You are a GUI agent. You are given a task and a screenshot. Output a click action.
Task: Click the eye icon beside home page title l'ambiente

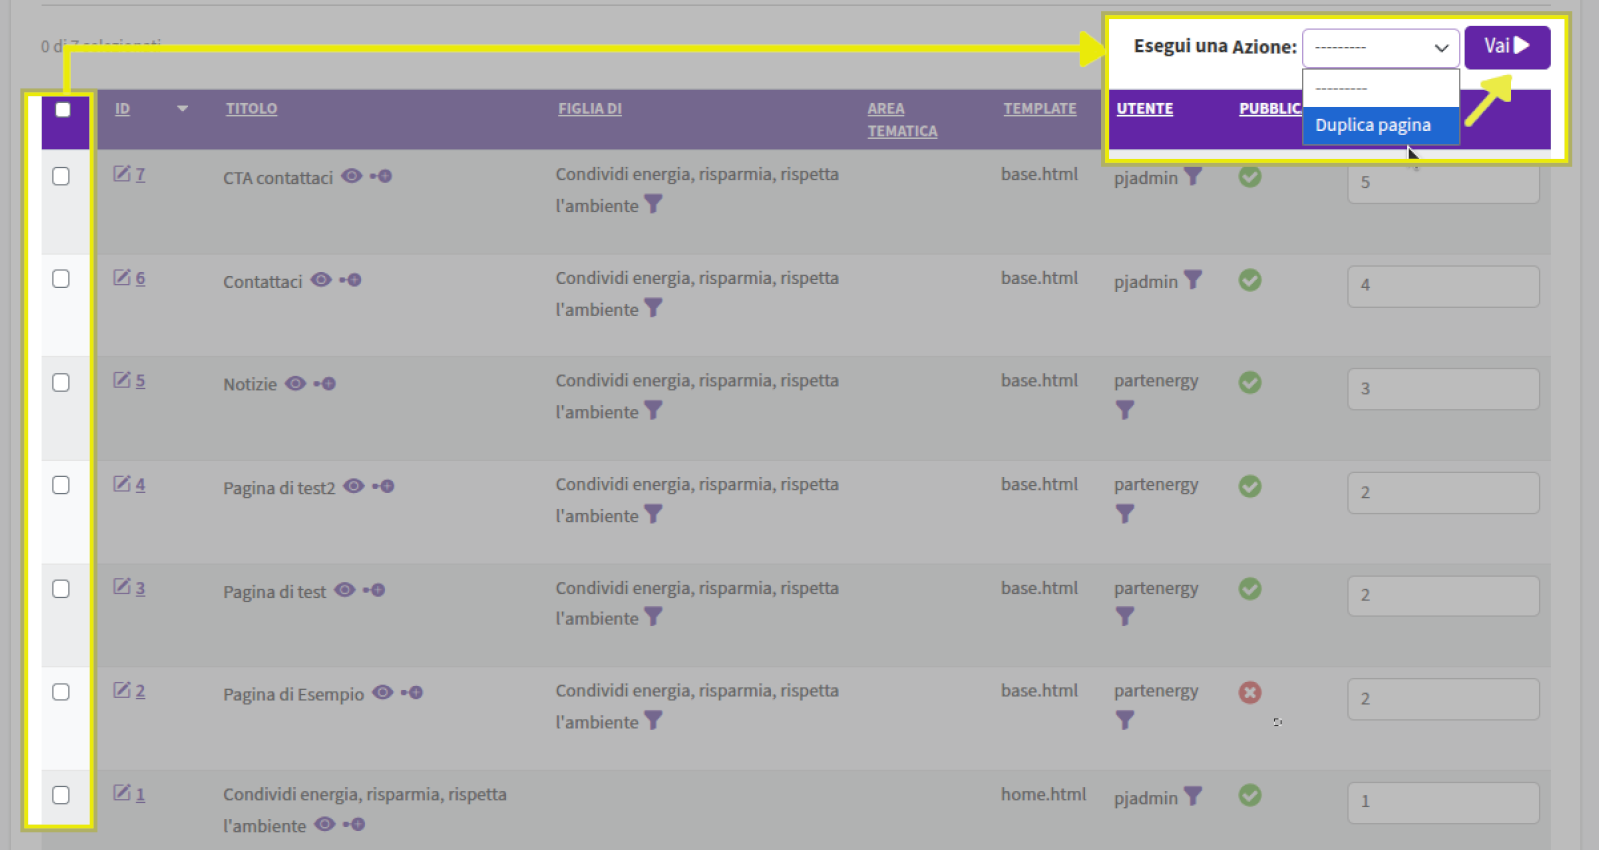325,824
